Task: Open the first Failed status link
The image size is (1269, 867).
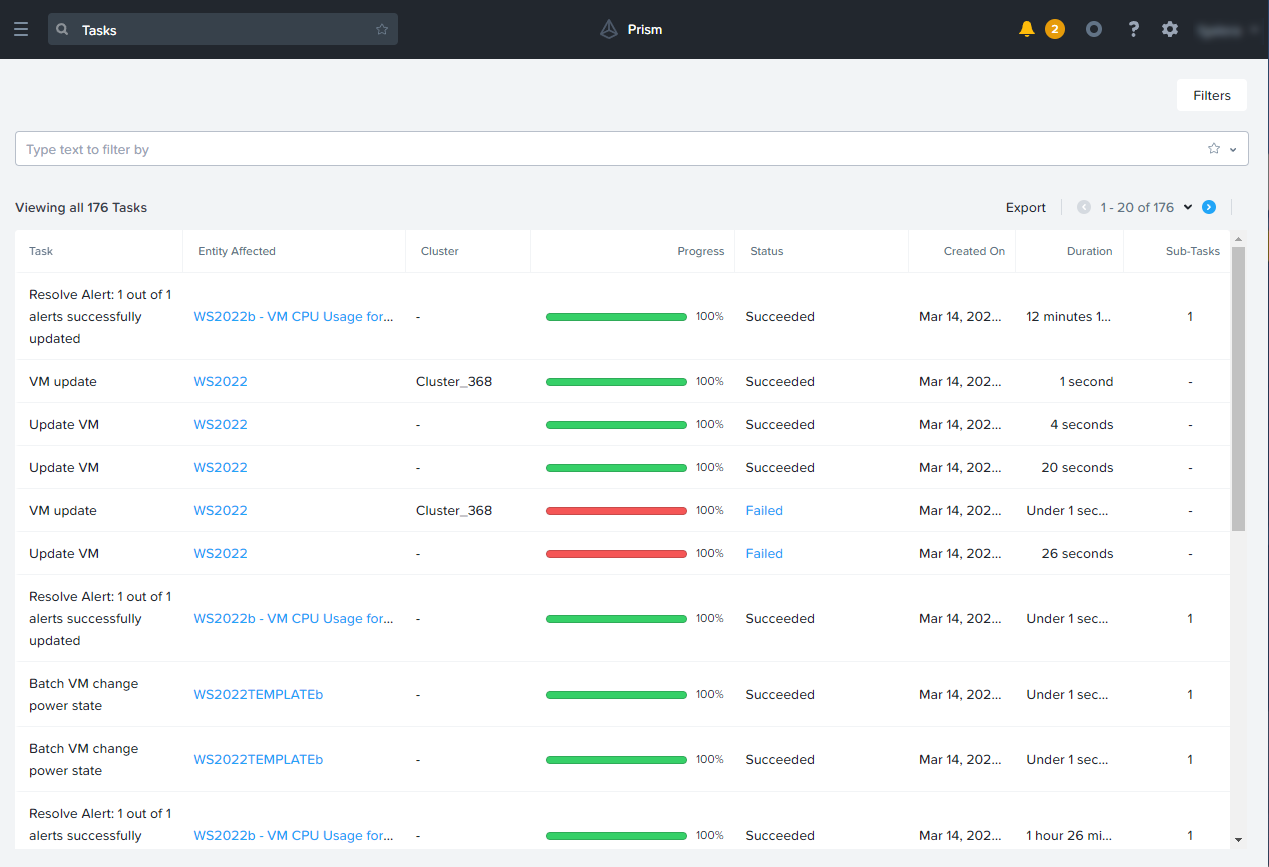Action: [764, 510]
